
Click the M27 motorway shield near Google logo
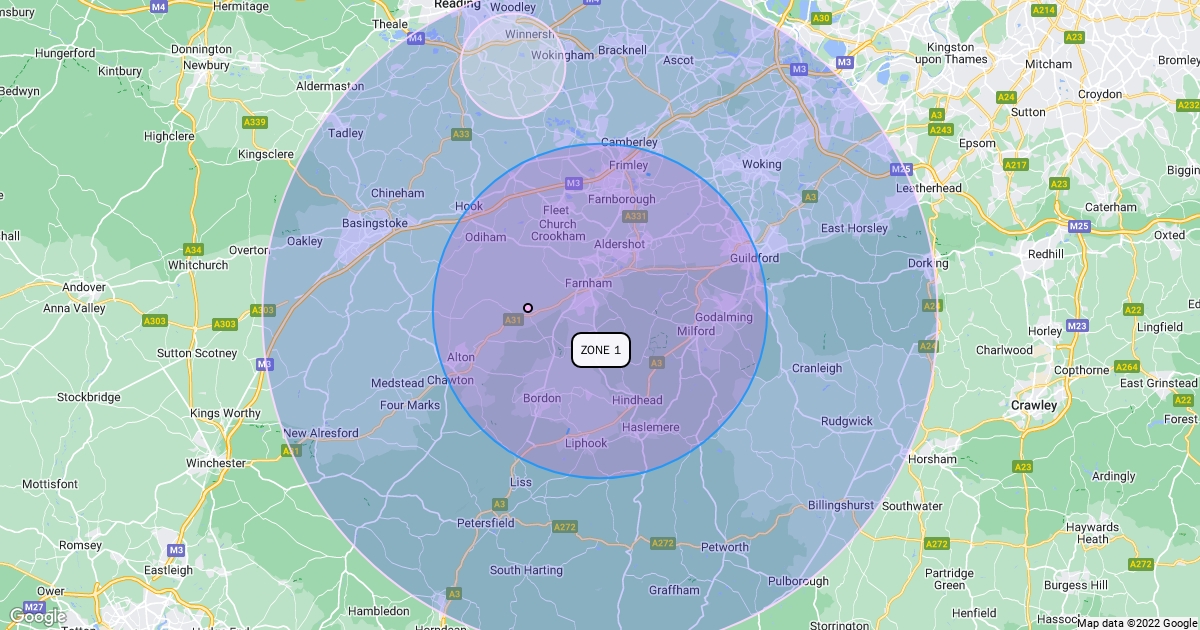34,608
